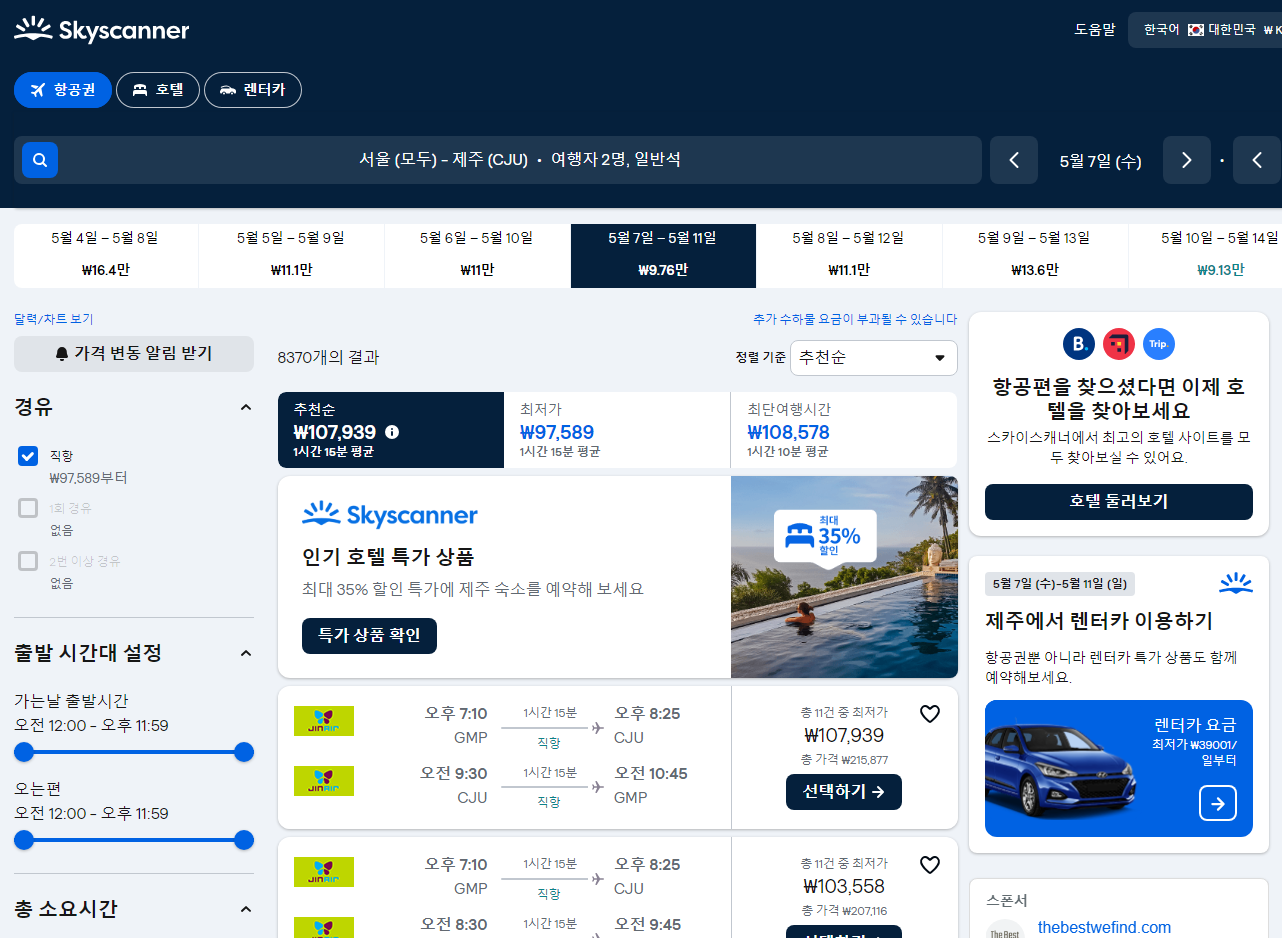Viewport: 1282px width, 938px height.
Task: Uncheck the 직항 (direct) filter checkbox
Action: pos(27,456)
